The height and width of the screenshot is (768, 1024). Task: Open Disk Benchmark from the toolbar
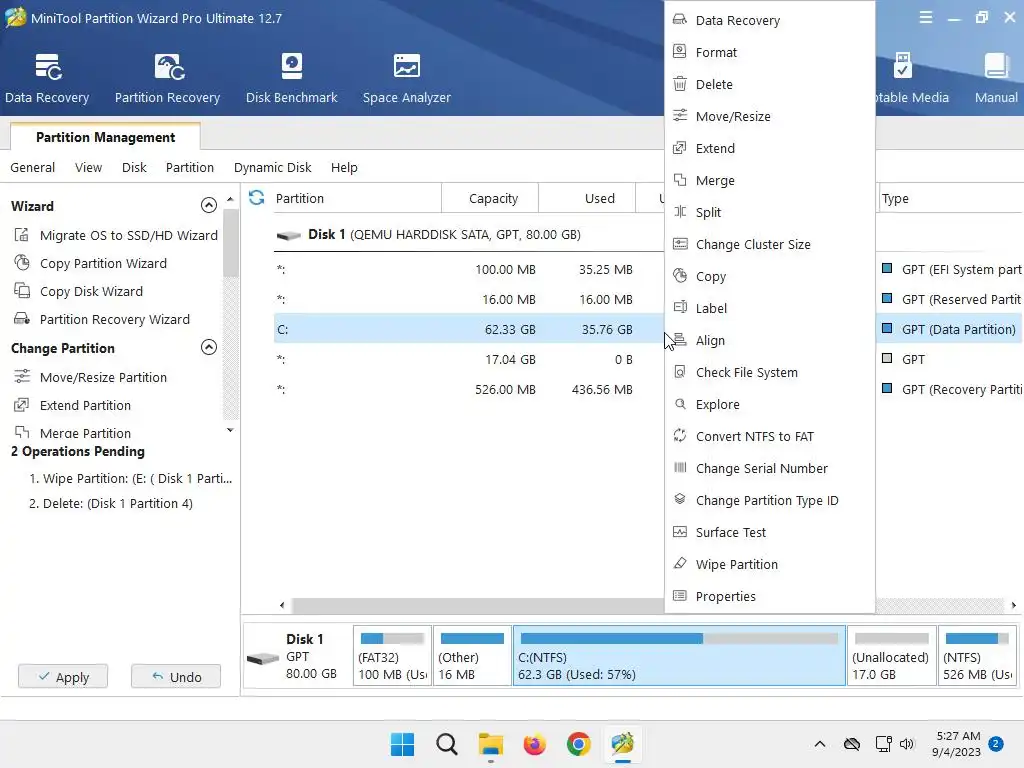pos(291,78)
